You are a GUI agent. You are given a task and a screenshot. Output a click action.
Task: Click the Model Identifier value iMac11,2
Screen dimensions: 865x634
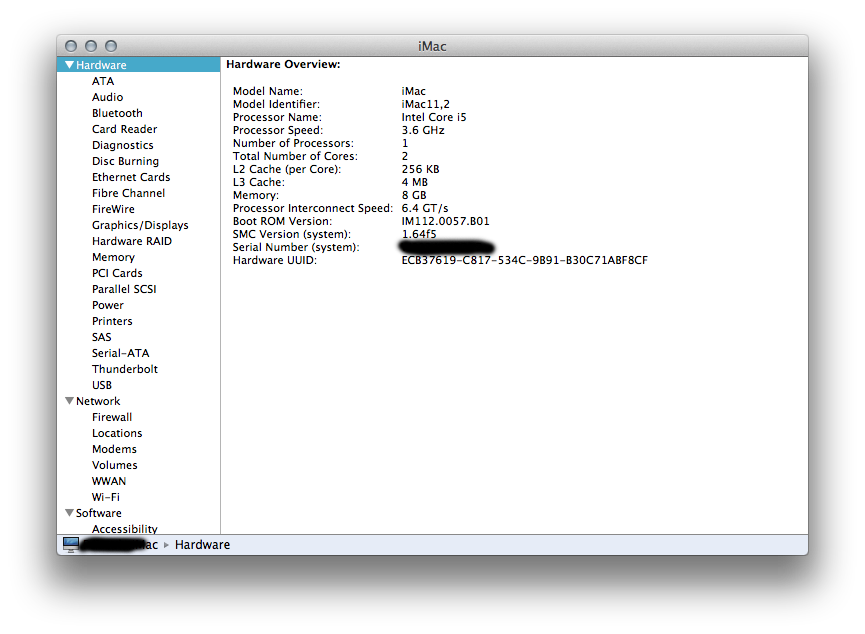pyautogui.click(x=425, y=104)
